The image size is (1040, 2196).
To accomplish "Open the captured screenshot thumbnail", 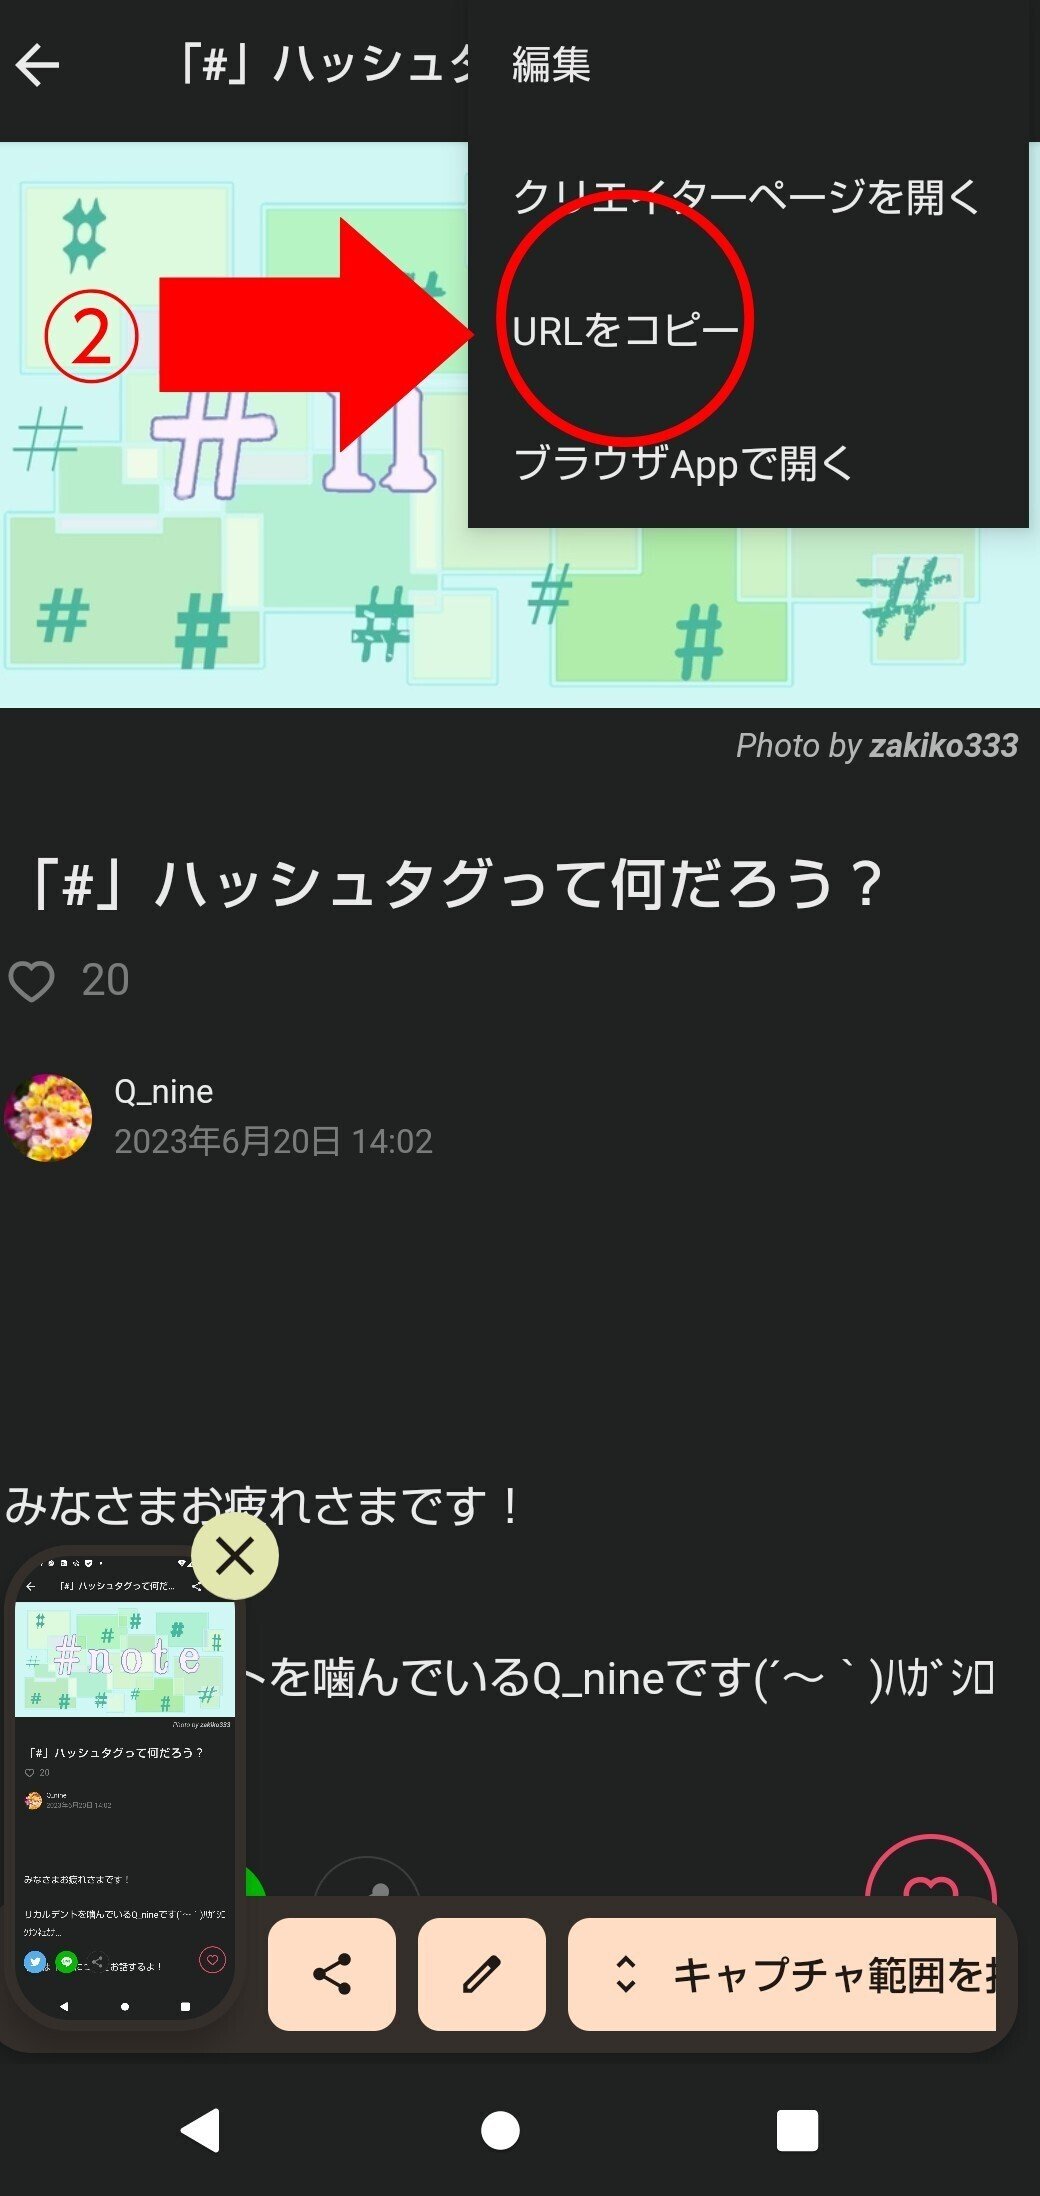I will 124,1787.
